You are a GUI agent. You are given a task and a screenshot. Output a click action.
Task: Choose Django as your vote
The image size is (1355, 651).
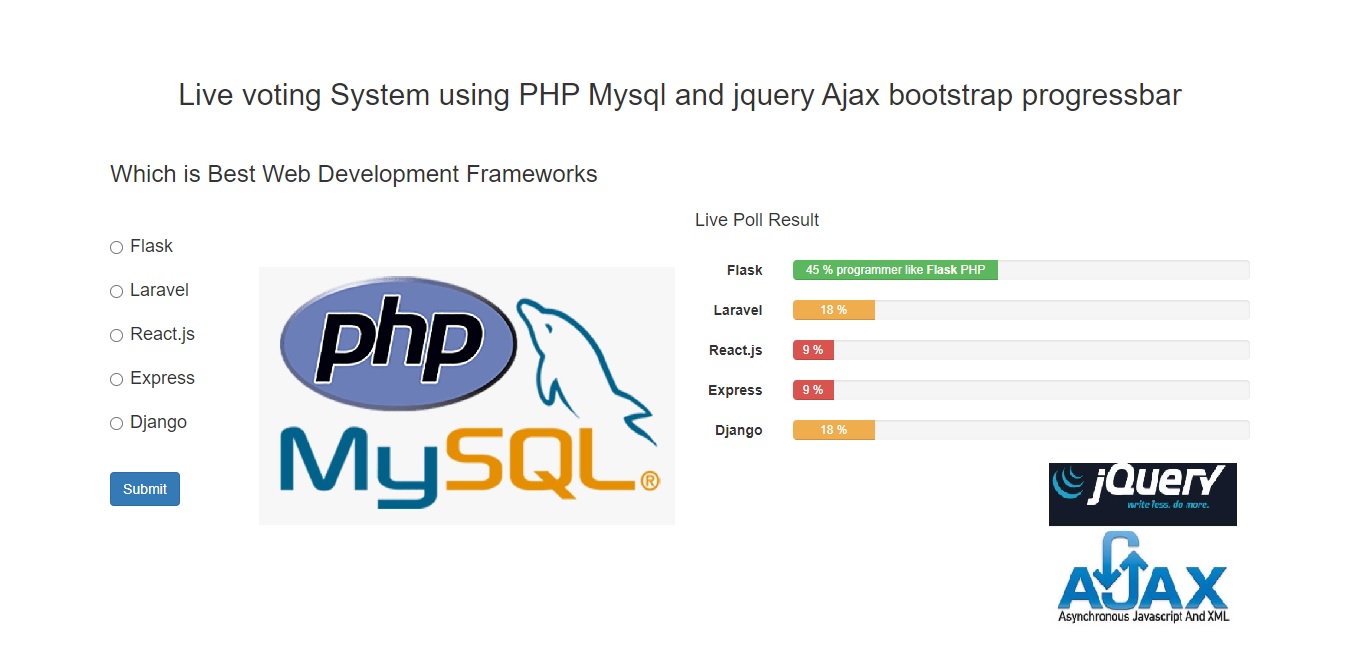(116, 422)
